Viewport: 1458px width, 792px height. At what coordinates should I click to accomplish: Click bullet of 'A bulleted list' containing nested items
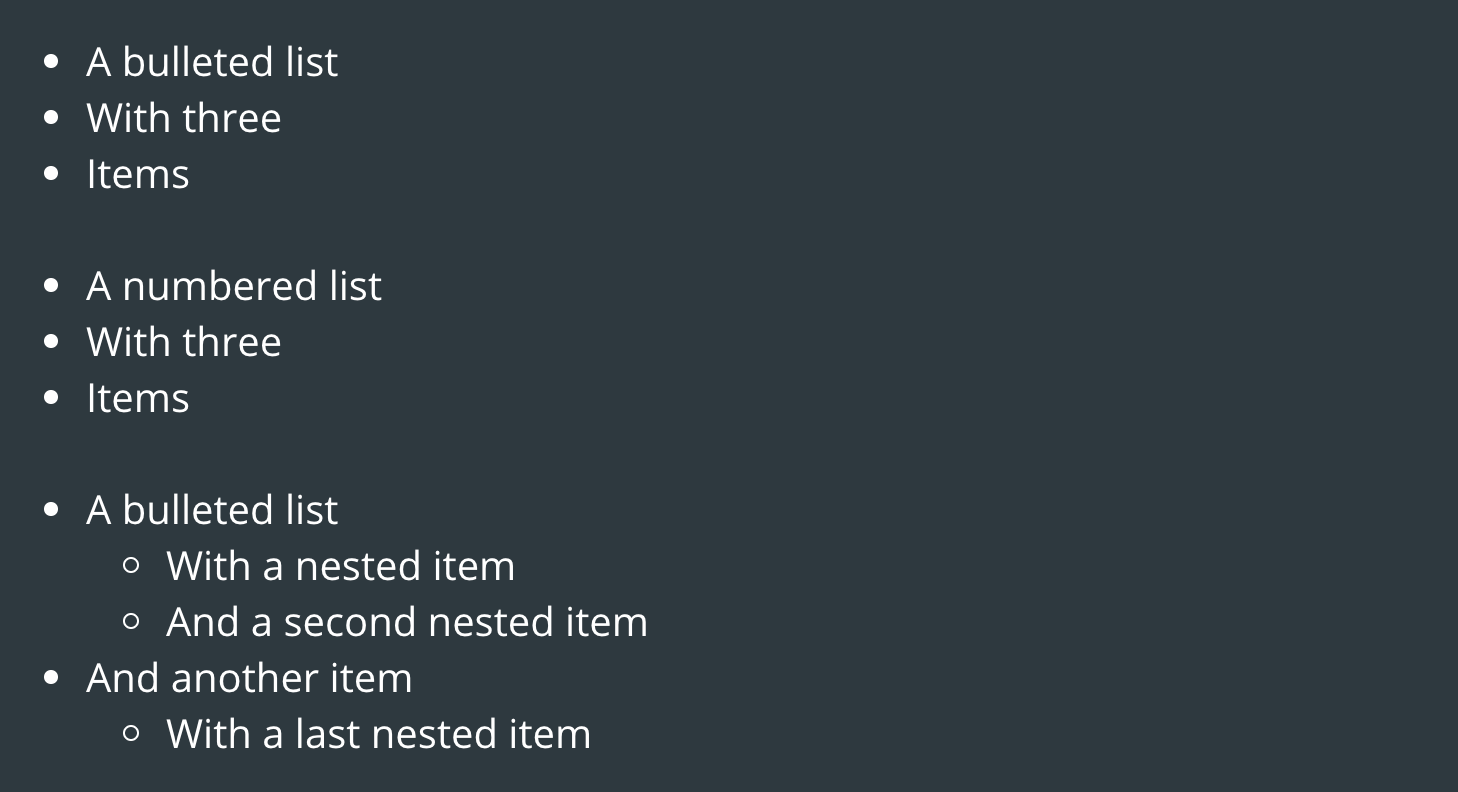pyautogui.click(x=53, y=510)
